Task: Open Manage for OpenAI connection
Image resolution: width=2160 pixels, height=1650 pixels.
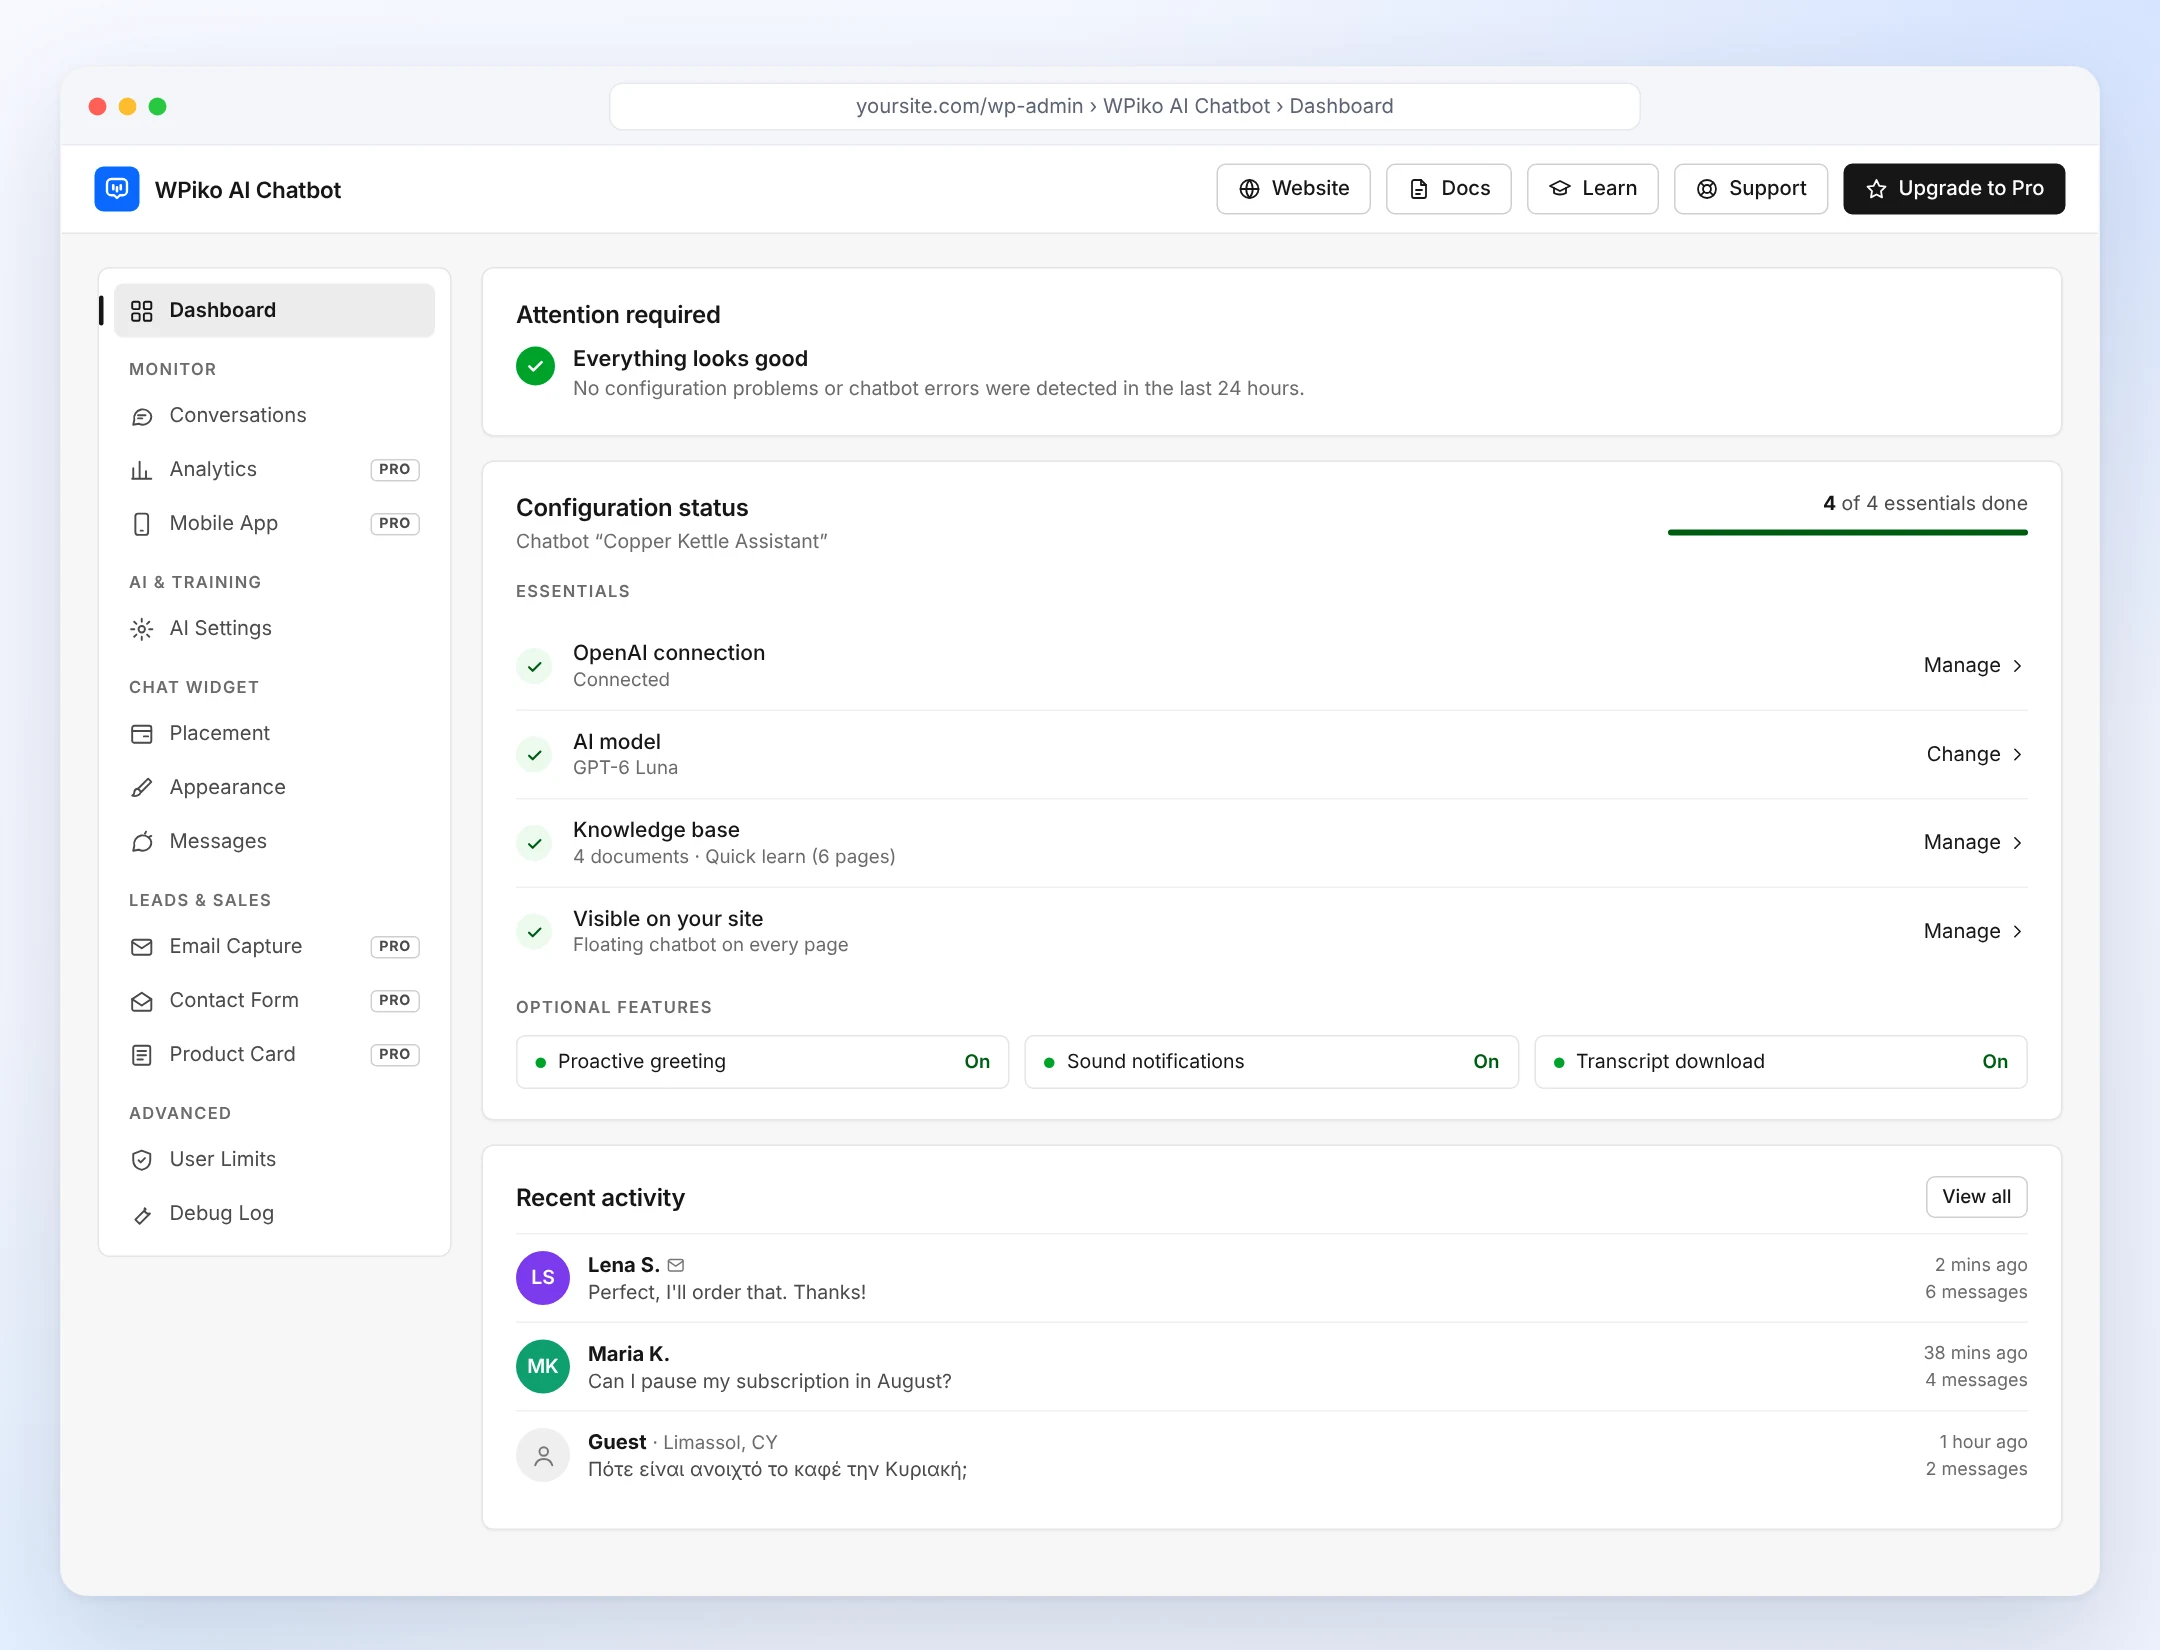Action: [1973, 666]
